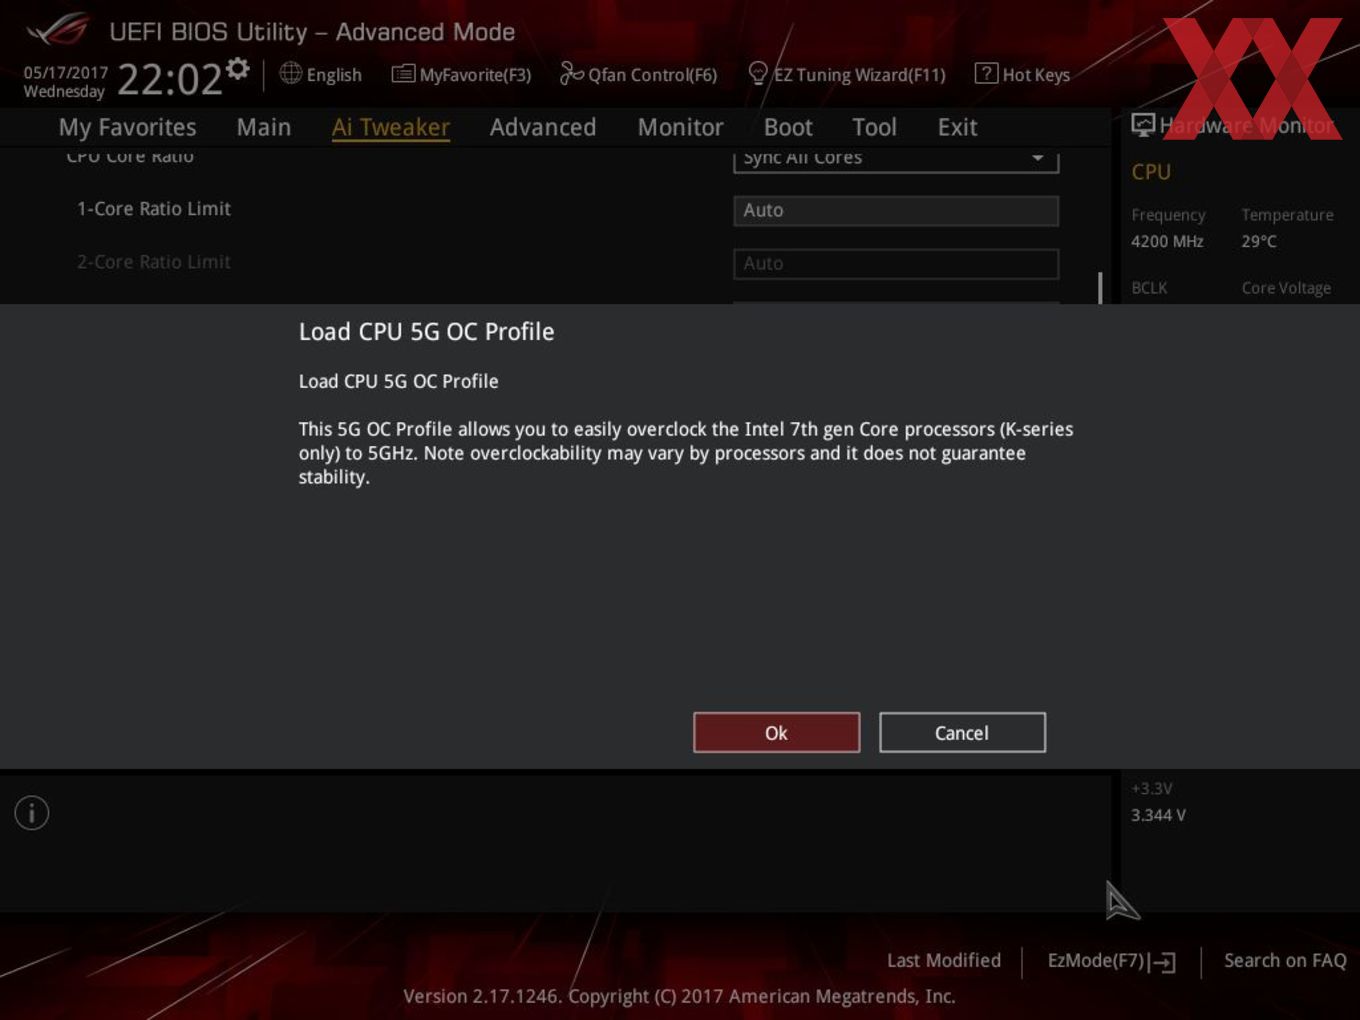This screenshot has width=1360, height=1020.
Task: Open Qfan Control(F6) fan icon
Action: tap(571, 73)
